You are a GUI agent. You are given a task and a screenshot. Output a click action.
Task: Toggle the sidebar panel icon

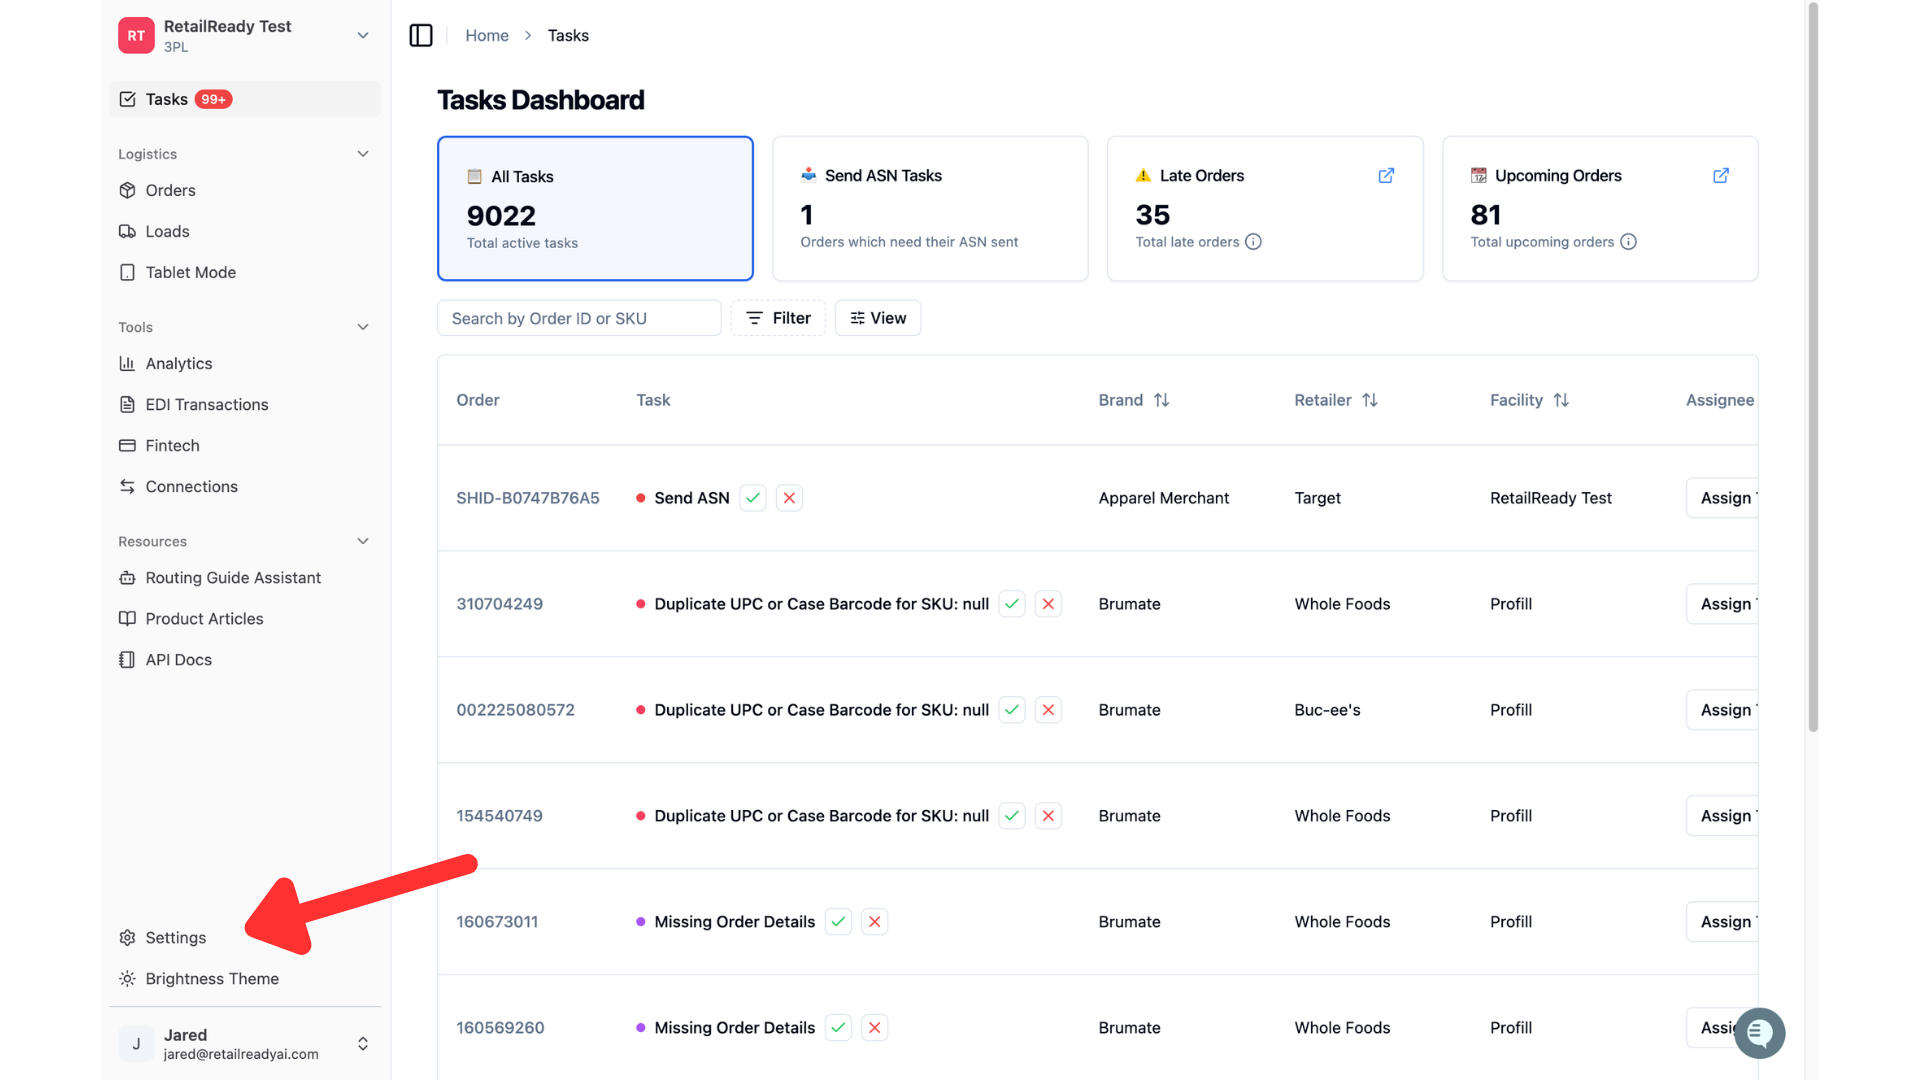(421, 36)
